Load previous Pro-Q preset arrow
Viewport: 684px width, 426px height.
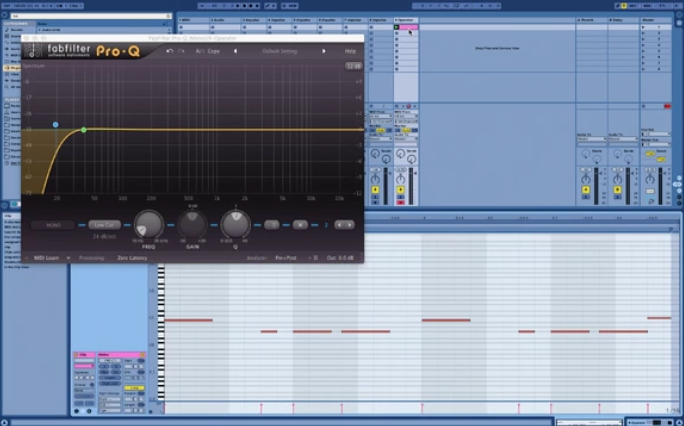coord(236,51)
